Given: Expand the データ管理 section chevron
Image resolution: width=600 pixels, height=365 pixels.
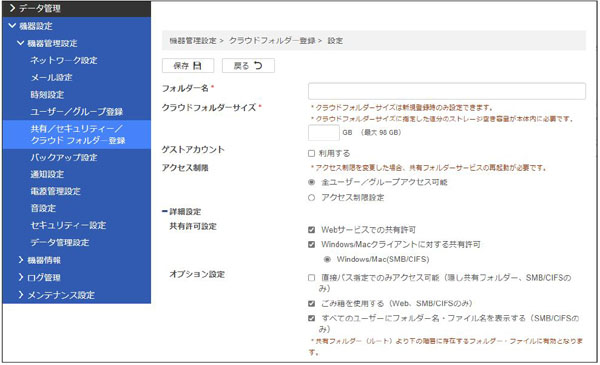Looking at the screenshot, I should [12, 8].
